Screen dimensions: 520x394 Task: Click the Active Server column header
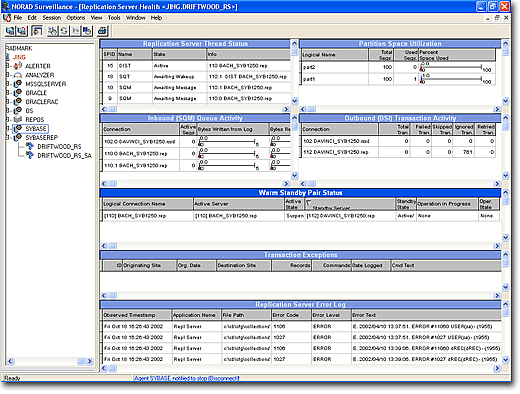tap(239, 204)
